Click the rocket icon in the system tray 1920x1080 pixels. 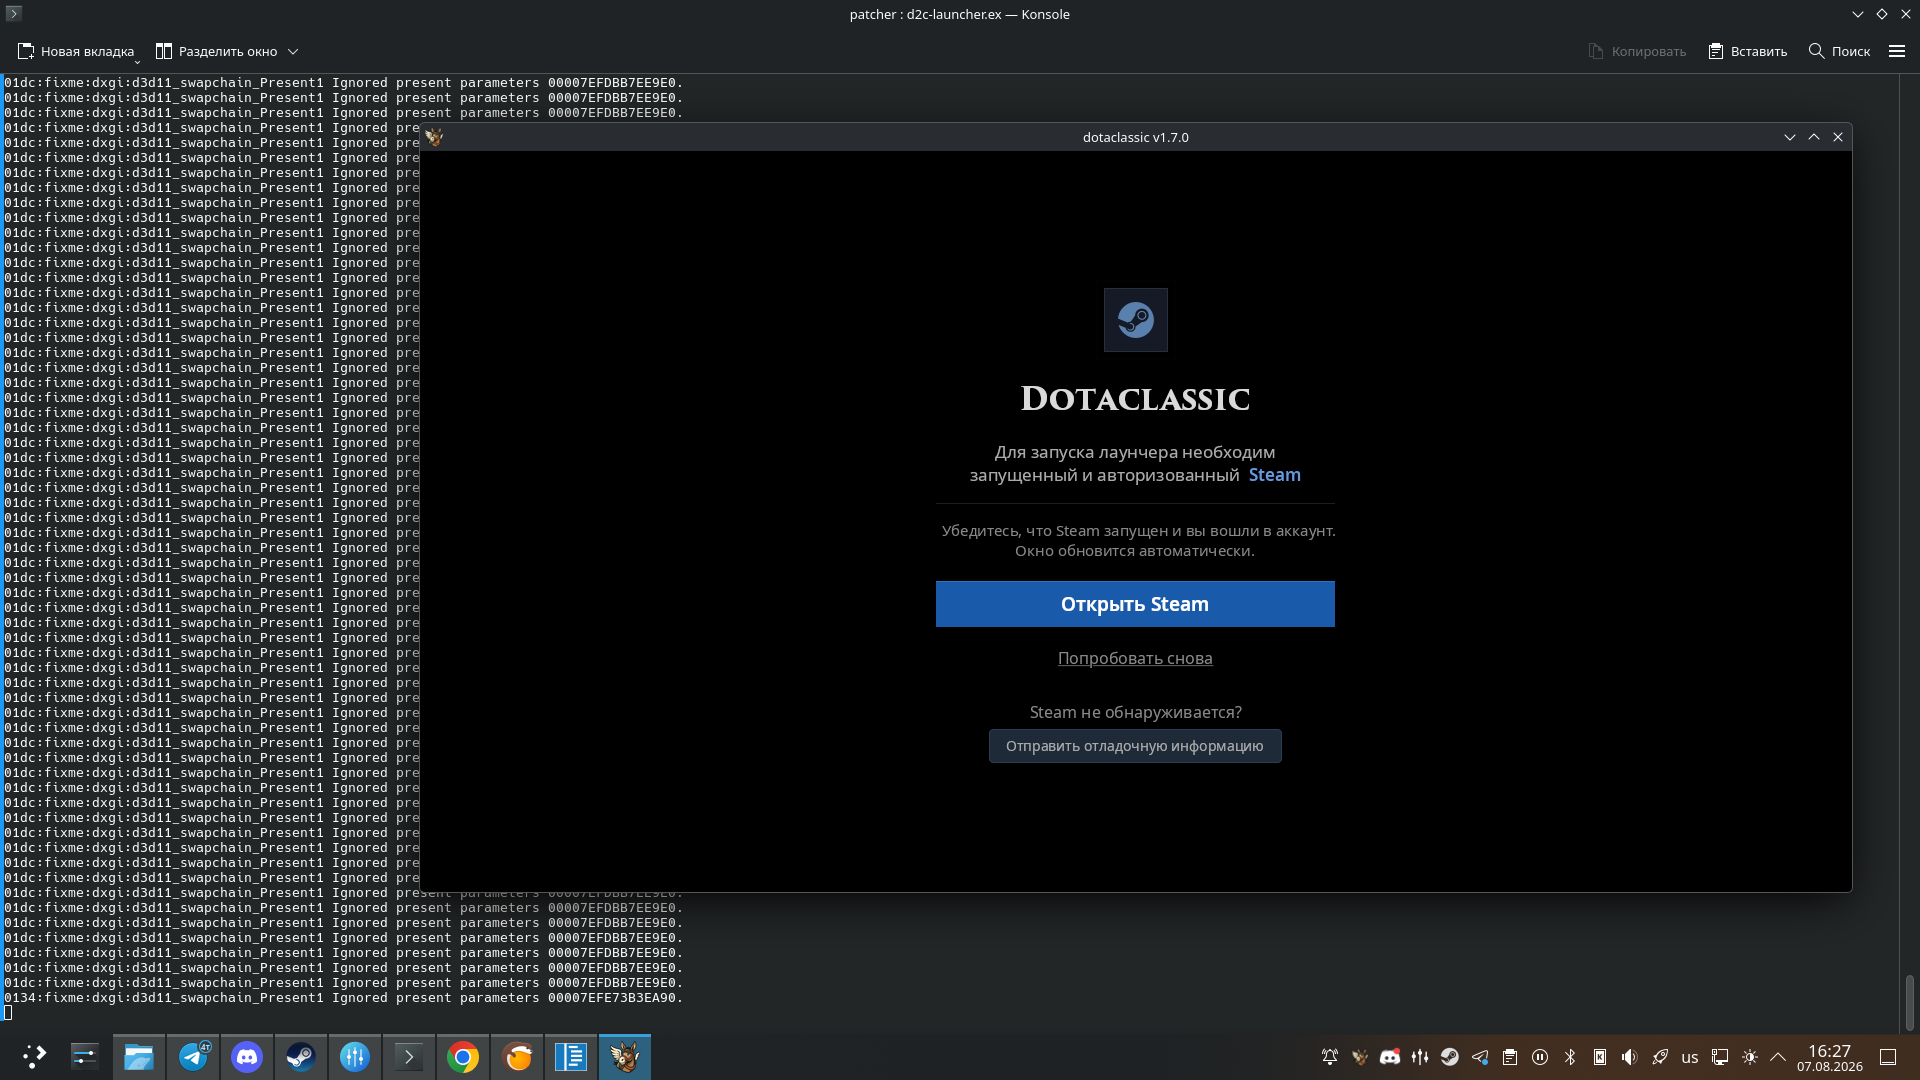tap(1660, 1057)
